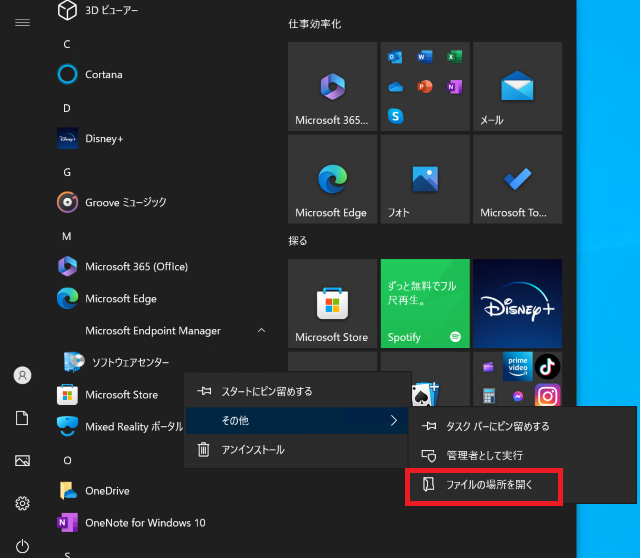Click Instagram icon in tile folder

point(547,396)
